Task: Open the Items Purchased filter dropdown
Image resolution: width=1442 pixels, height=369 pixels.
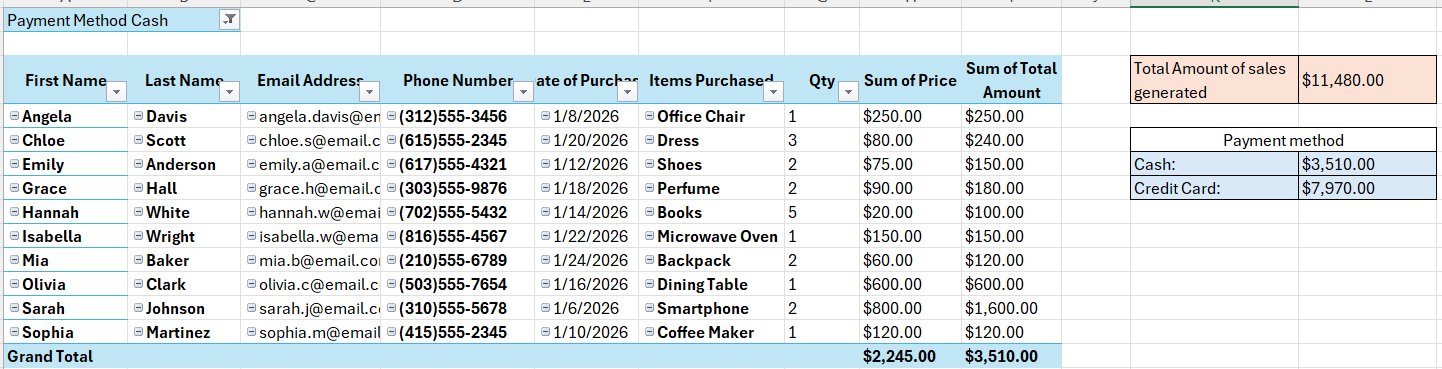Action: tap(774, 92)
